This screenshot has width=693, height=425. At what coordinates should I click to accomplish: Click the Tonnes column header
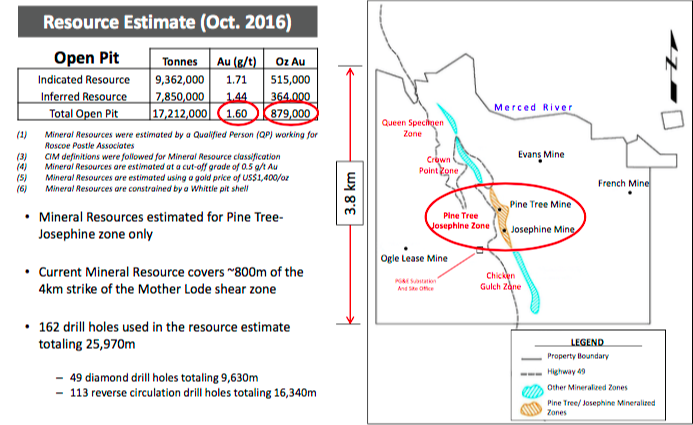181,61
